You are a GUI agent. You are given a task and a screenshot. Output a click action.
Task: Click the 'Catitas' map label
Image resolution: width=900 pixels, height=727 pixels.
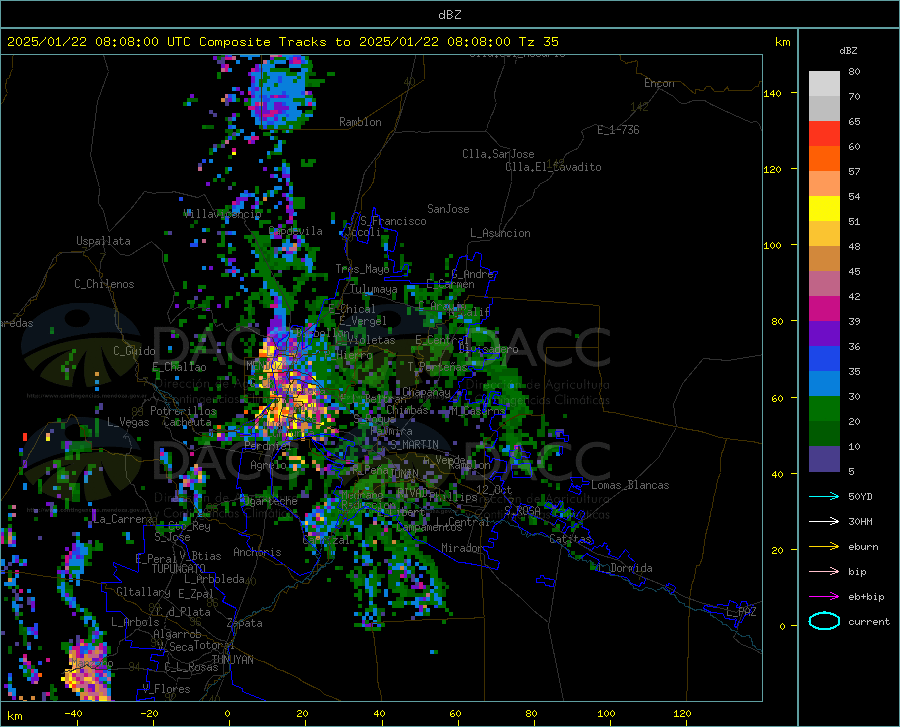[x=570, y=538]
